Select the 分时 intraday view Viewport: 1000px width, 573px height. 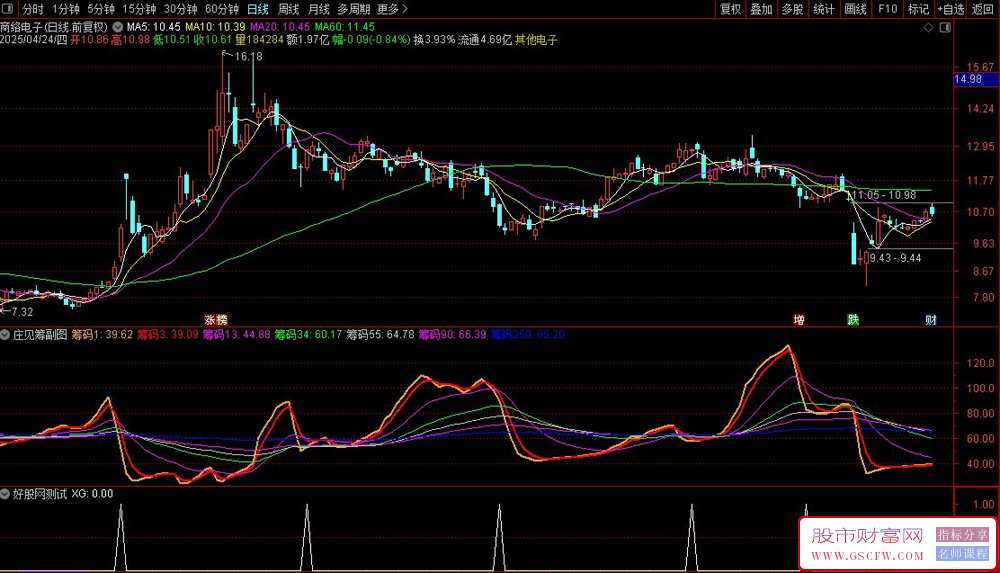[x=33, y=9]
